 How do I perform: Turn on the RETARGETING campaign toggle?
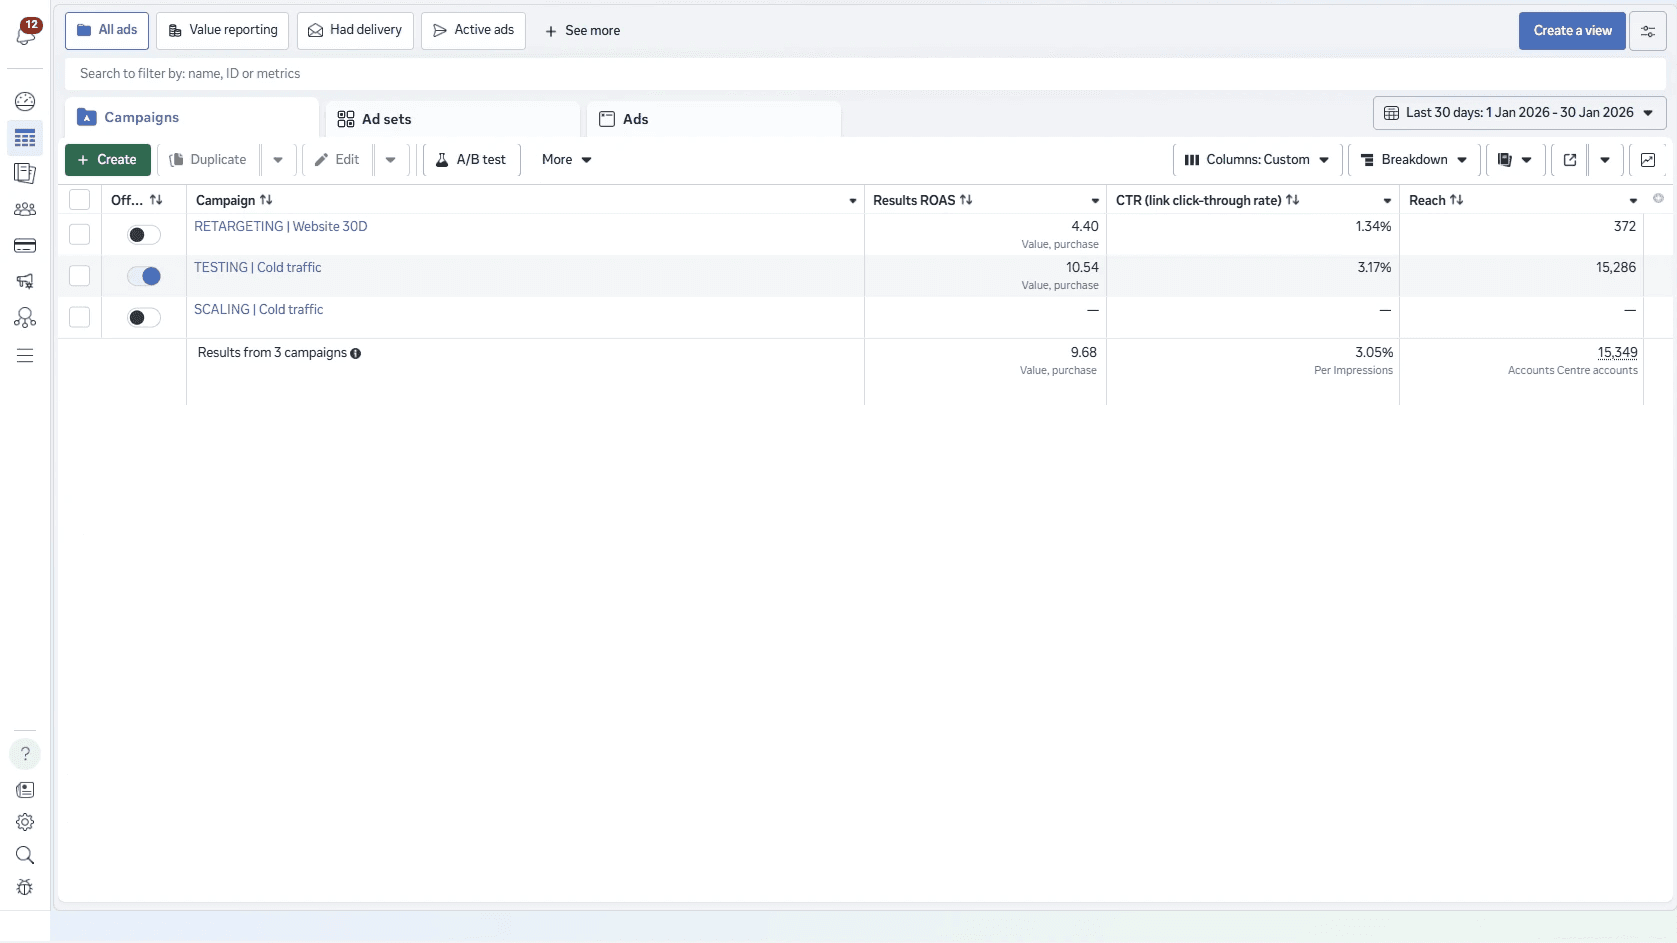coord(144,235)
